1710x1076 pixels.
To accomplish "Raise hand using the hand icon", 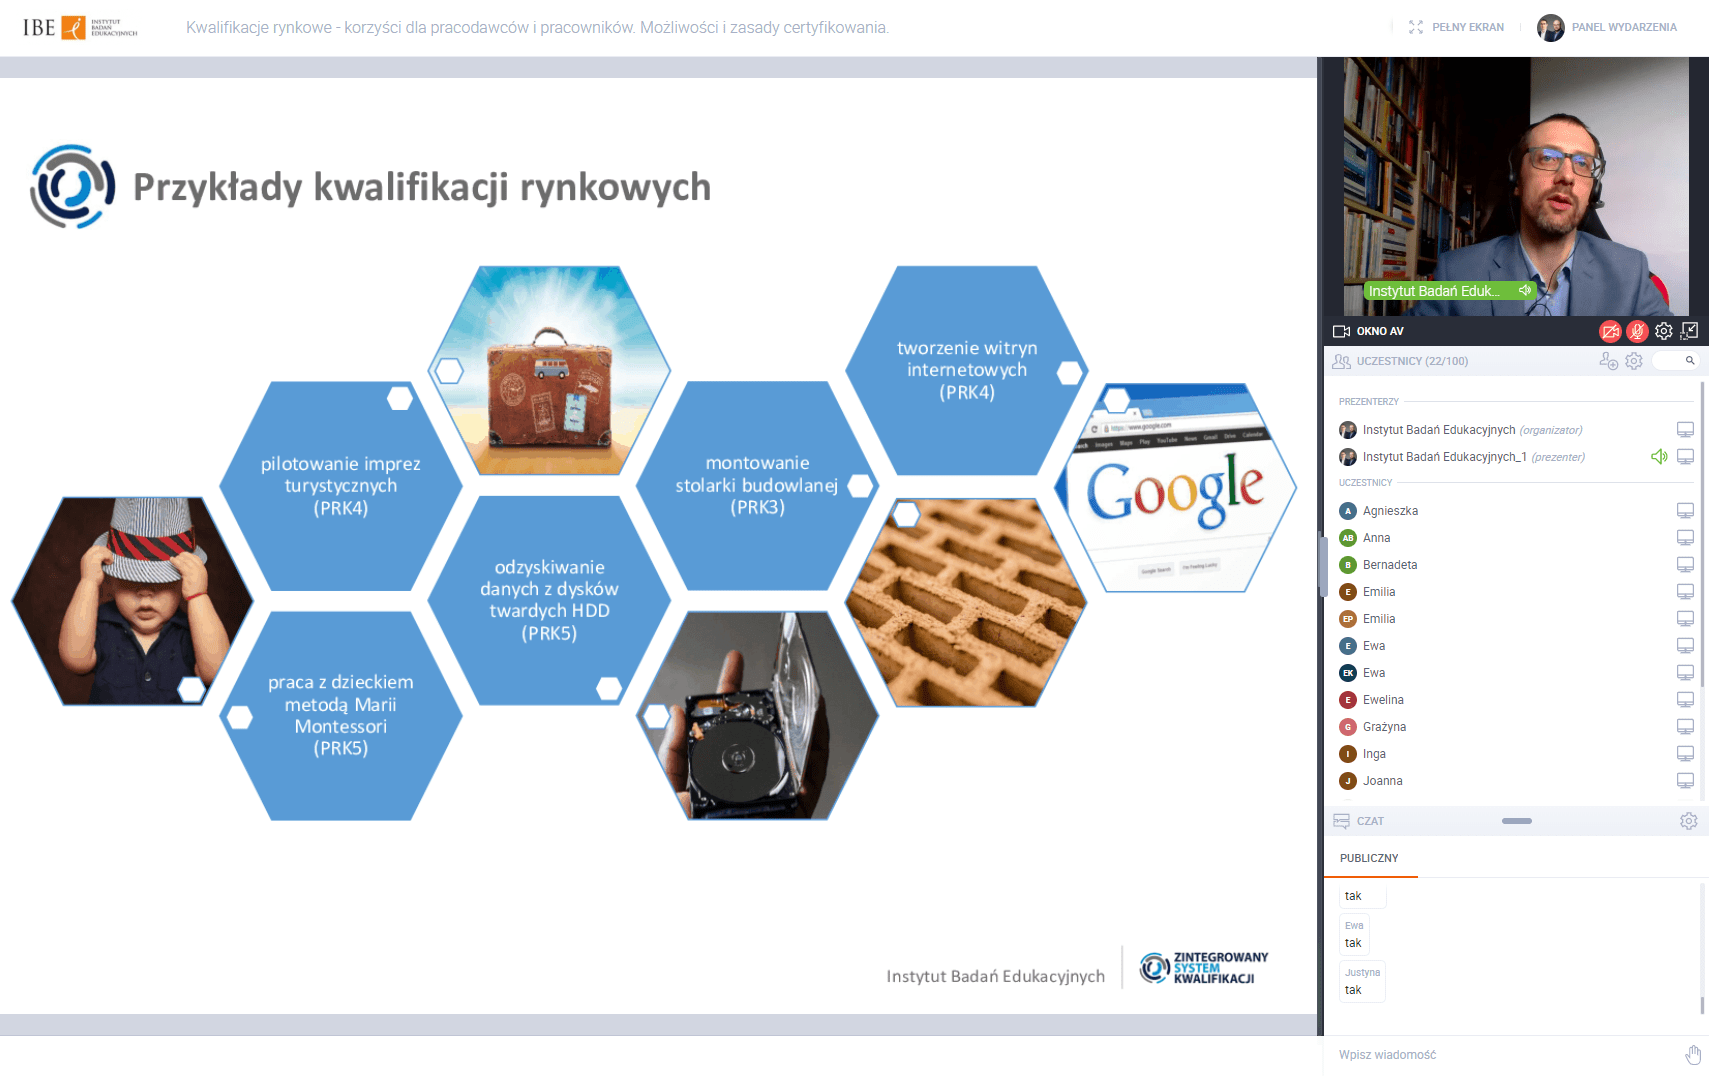I will (x=1692, y=1055).
